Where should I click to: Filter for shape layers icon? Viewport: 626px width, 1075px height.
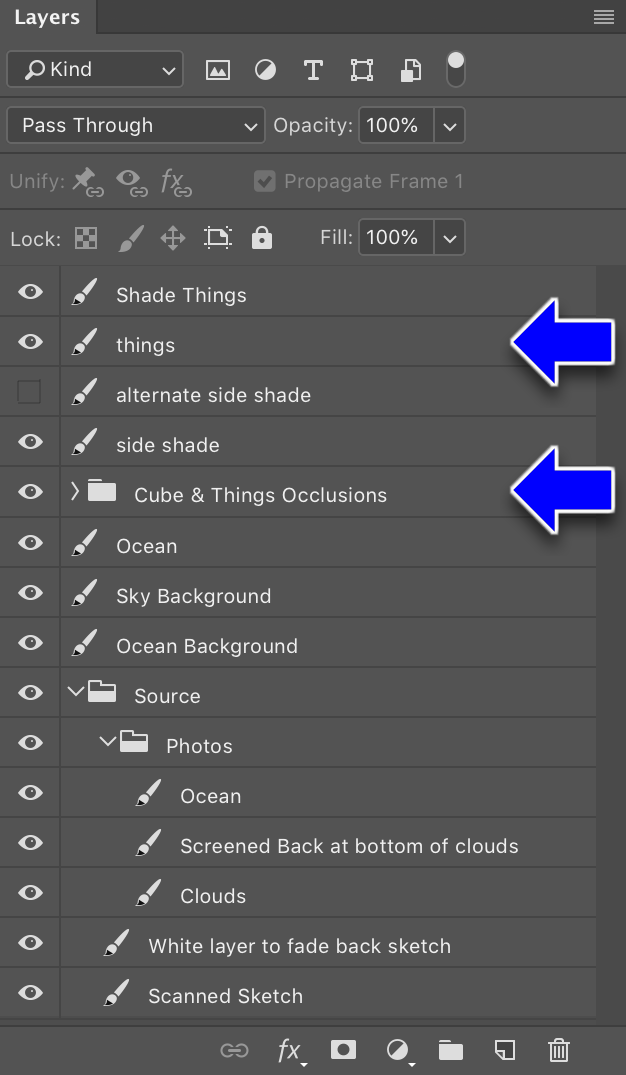[x=361, y=70]
